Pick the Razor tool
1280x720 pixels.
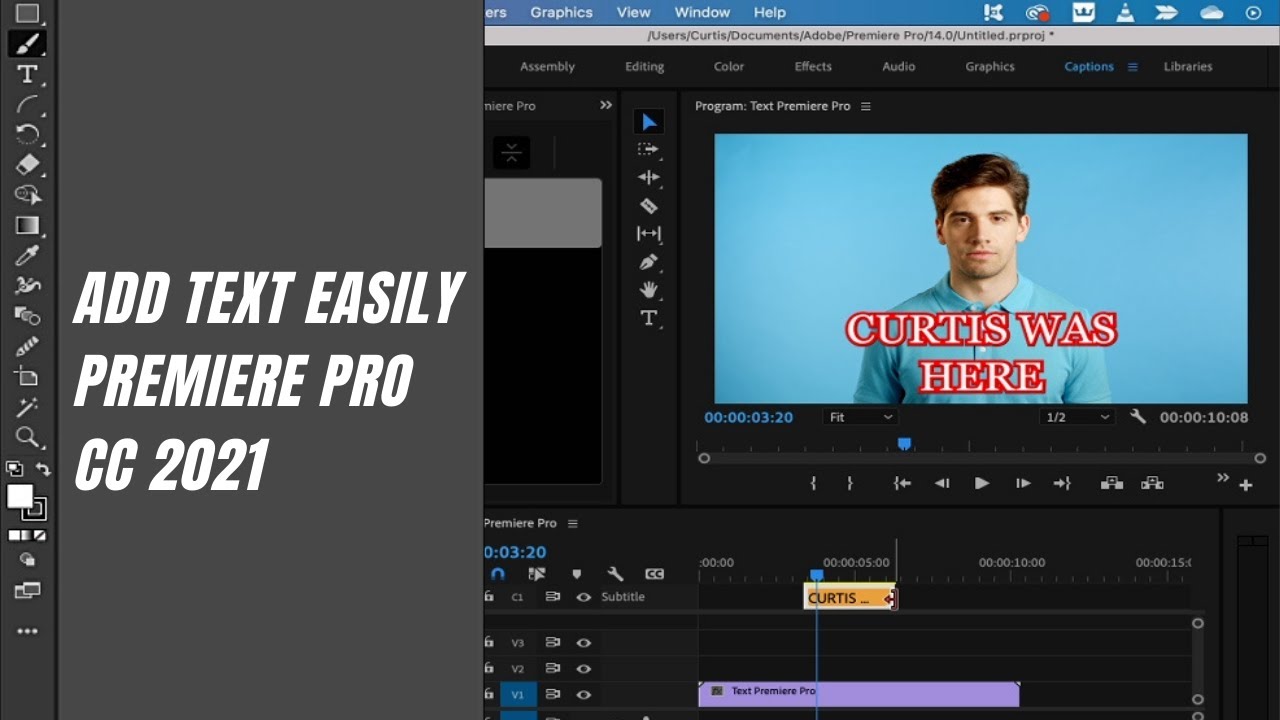click(x=649, y=206)
